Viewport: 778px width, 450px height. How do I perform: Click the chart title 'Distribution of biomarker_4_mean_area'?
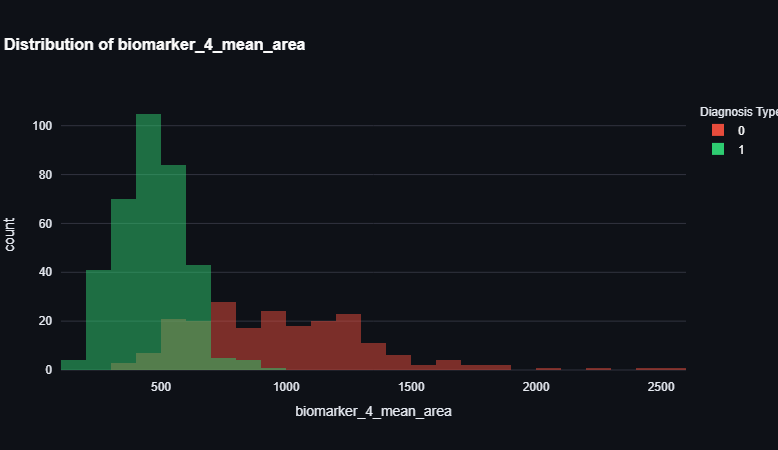tap(154, 44)
